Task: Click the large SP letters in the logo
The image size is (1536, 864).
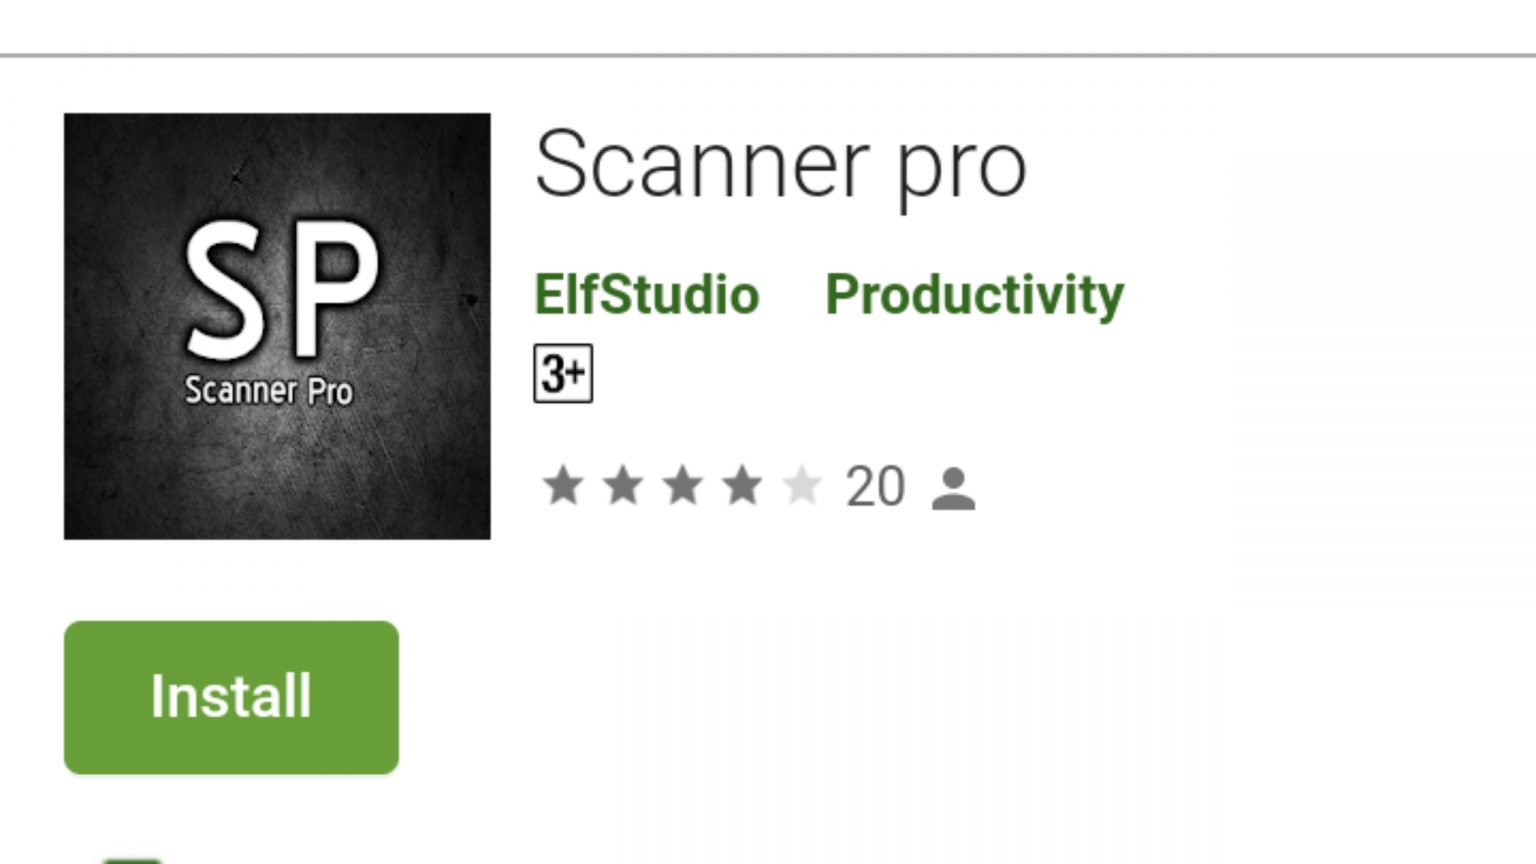Action: (x=282, y=288)
